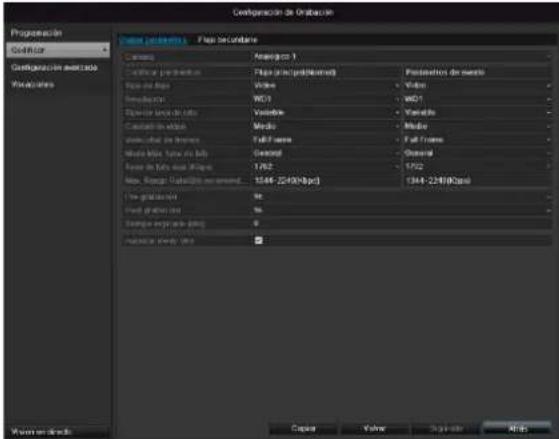Open event Variable bitrate type dropdown
The image size is (559, 439).
coord(477,113)
